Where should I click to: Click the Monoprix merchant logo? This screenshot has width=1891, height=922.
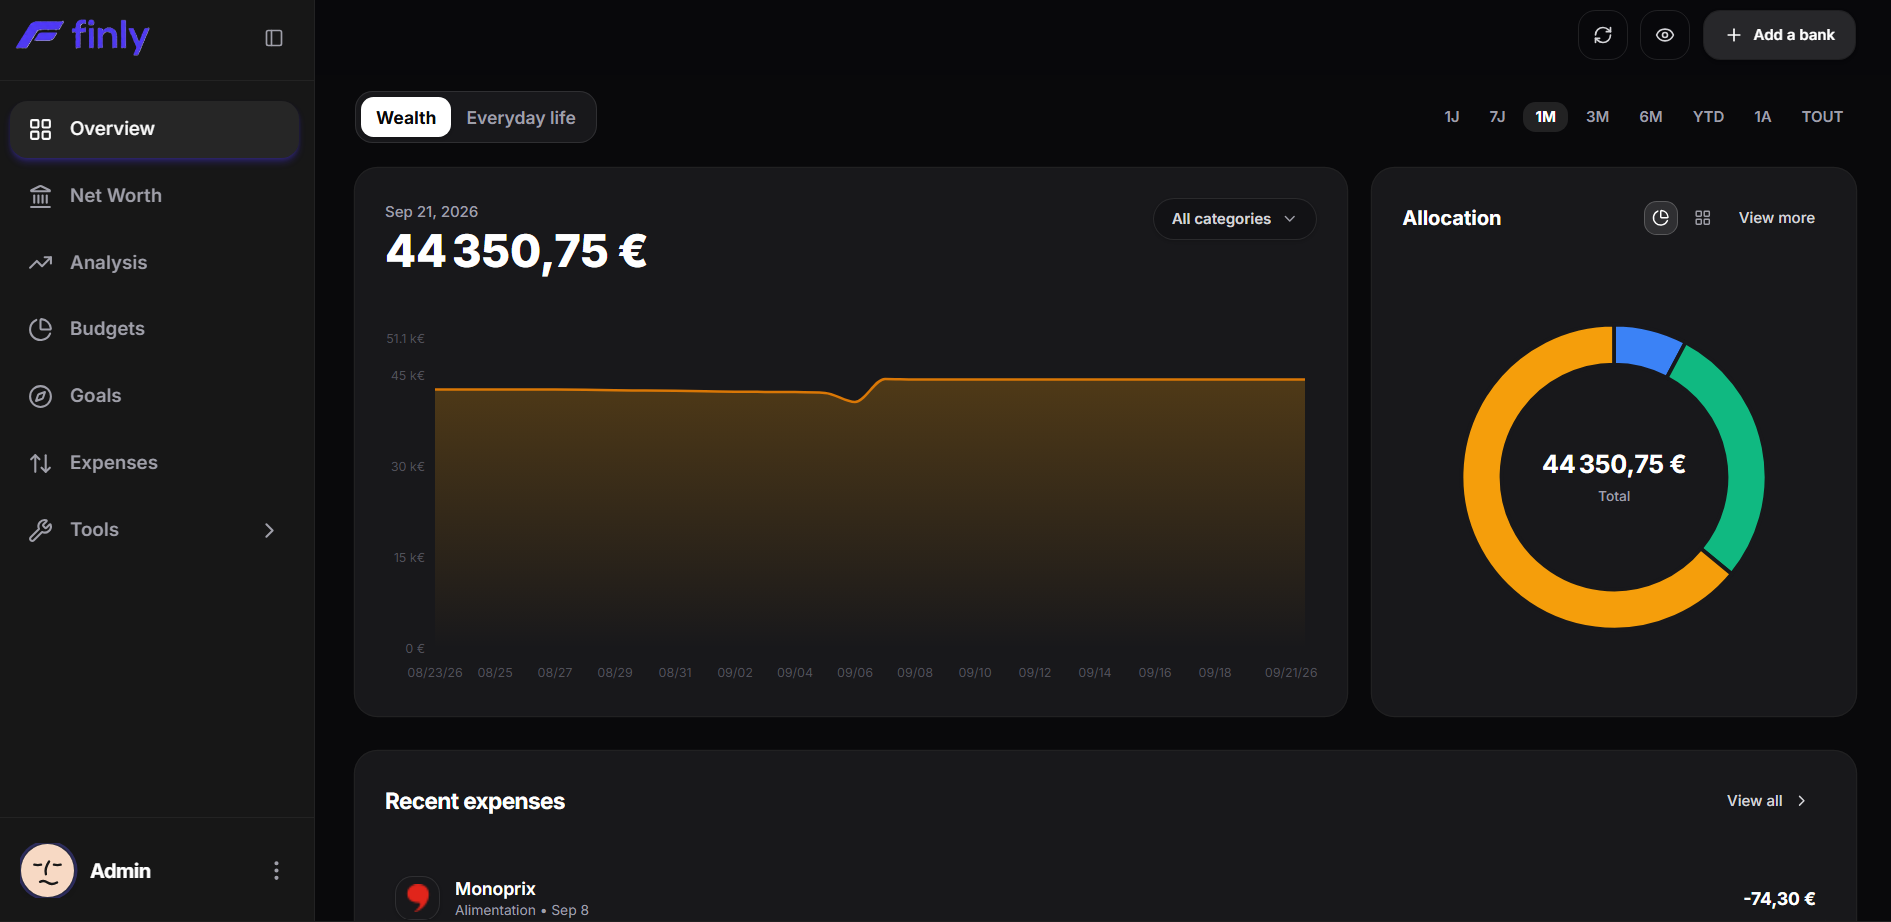tap(417, 897)
